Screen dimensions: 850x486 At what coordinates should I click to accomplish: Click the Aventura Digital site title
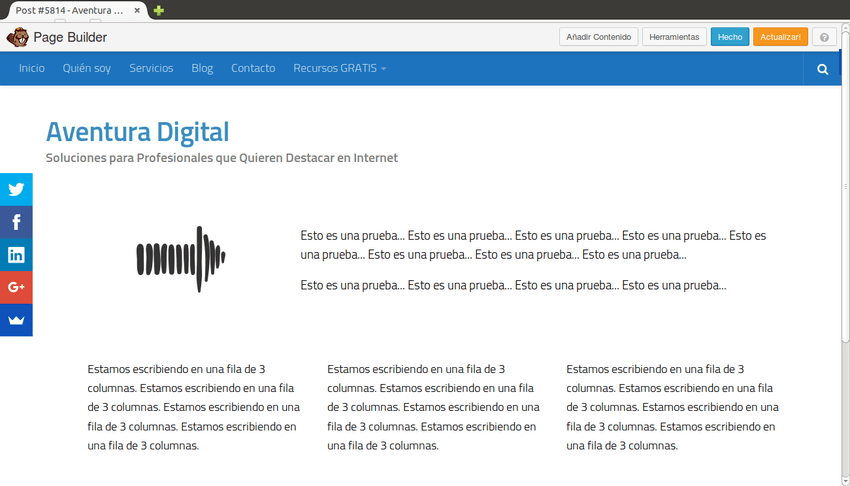click(137, 132)
